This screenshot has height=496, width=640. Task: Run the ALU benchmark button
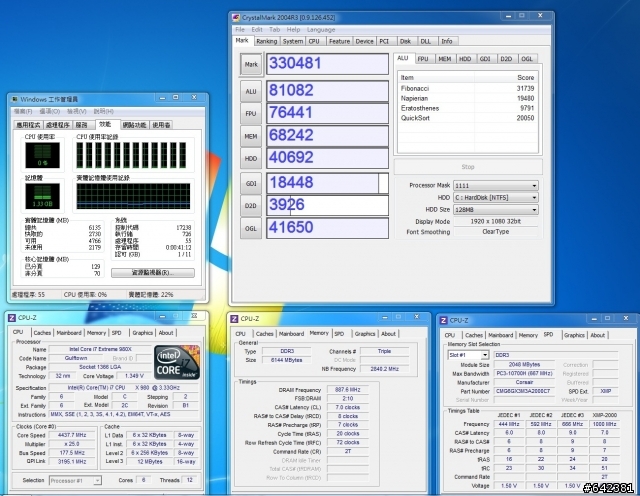[251, 91]
